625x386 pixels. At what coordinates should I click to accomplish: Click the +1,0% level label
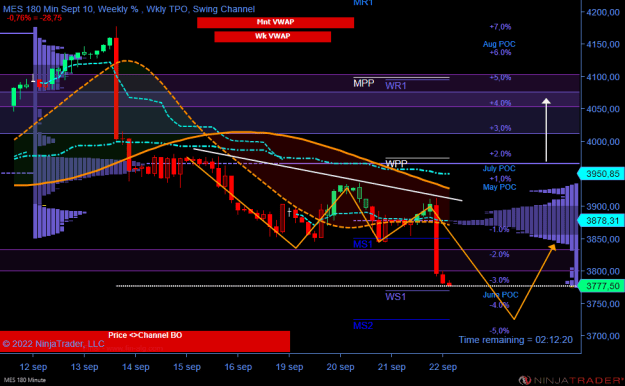(500, 179)
